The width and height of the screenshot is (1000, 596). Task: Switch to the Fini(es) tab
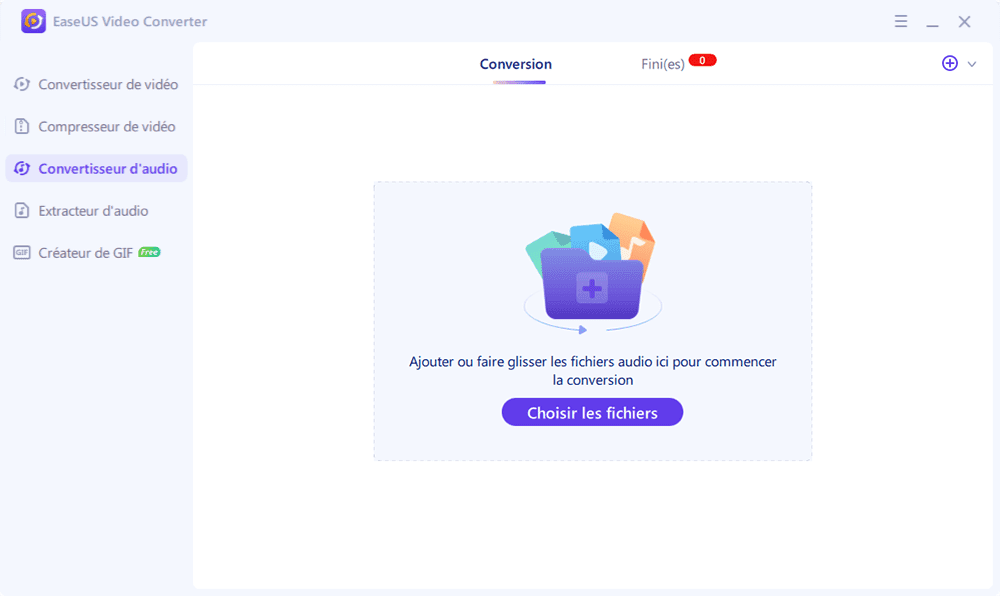(662, 61)
